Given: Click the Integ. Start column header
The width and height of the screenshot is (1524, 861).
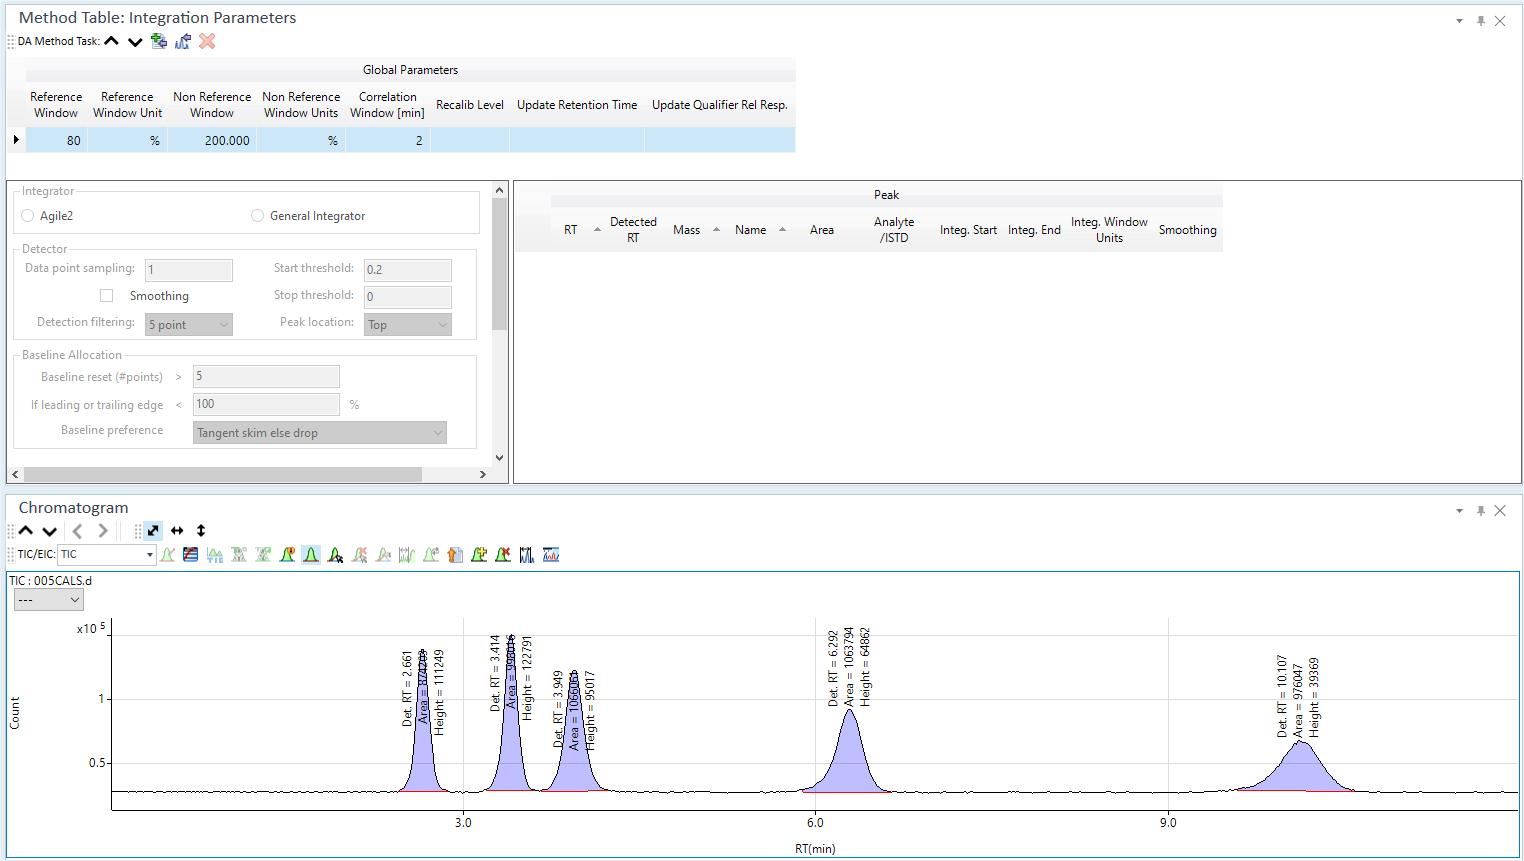Looking at the screenshot, I should (x=968, y=230).
